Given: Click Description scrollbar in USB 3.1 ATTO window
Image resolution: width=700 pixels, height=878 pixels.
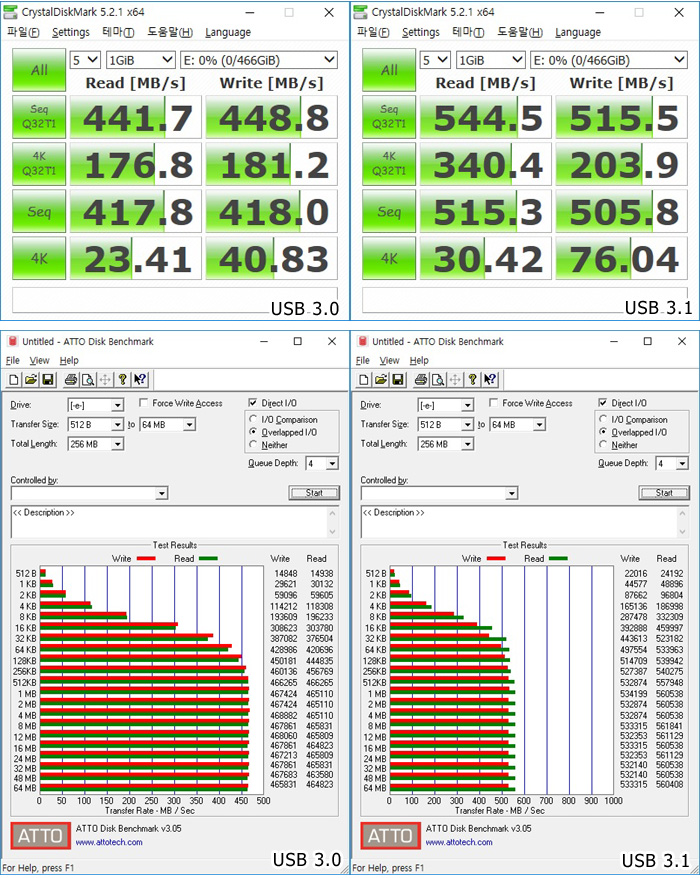Looking at the screenshot, I should [x=683, y=522].
